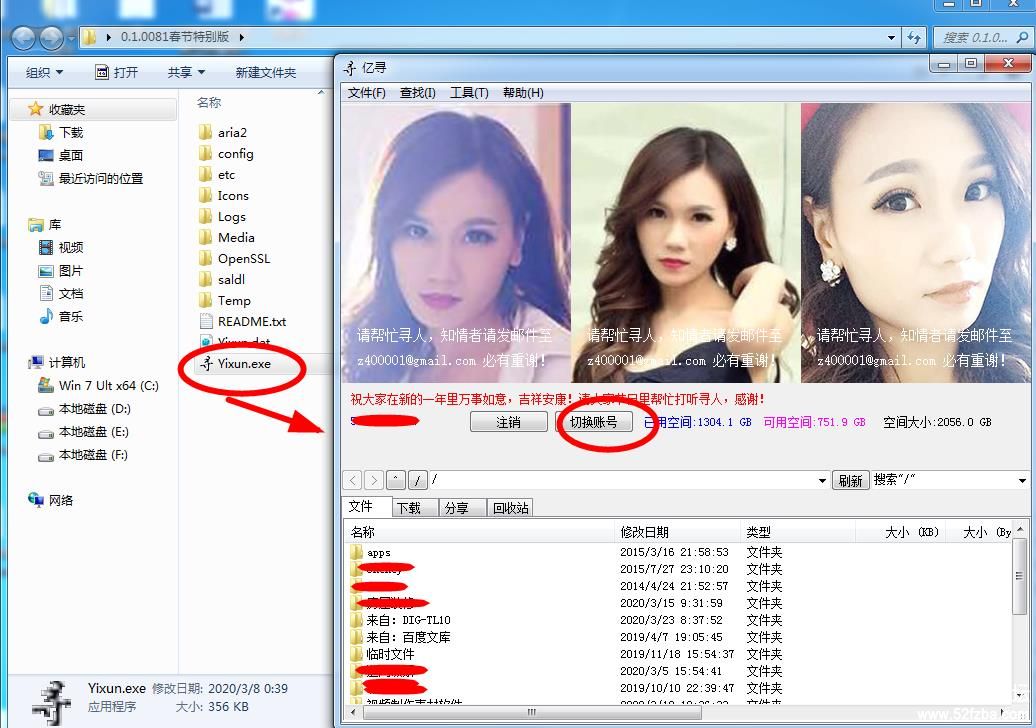Click the 名称 column header in Explorer

pos(209,102)
